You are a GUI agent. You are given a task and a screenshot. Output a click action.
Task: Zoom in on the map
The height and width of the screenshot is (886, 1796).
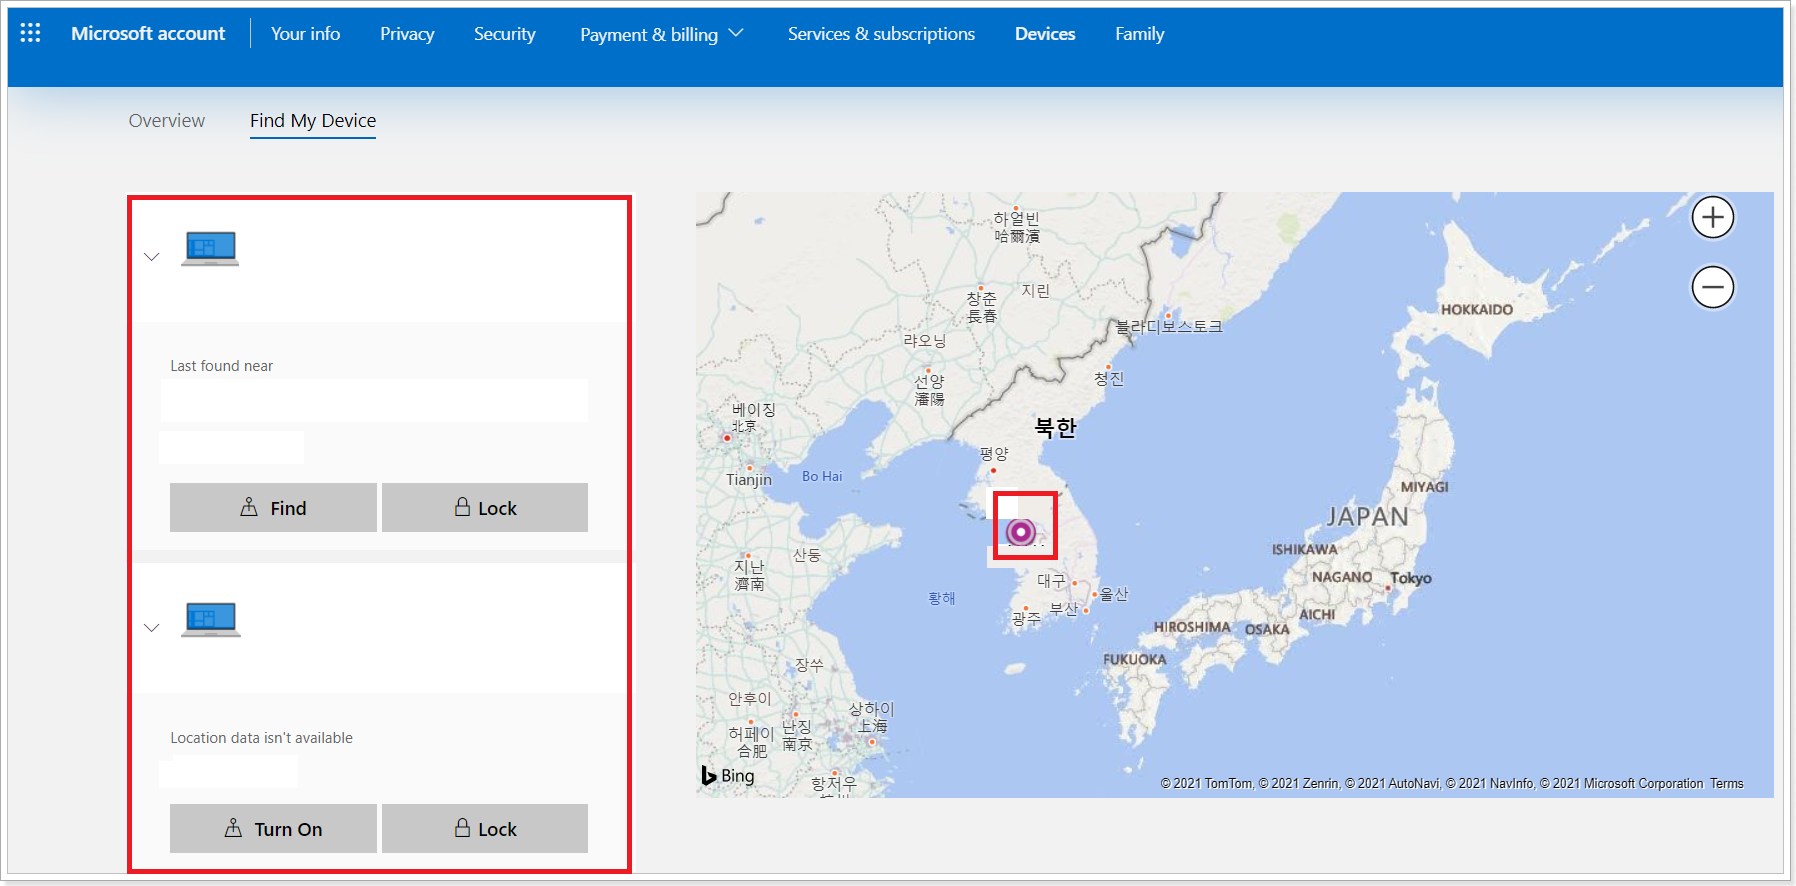pos(1713,217)
